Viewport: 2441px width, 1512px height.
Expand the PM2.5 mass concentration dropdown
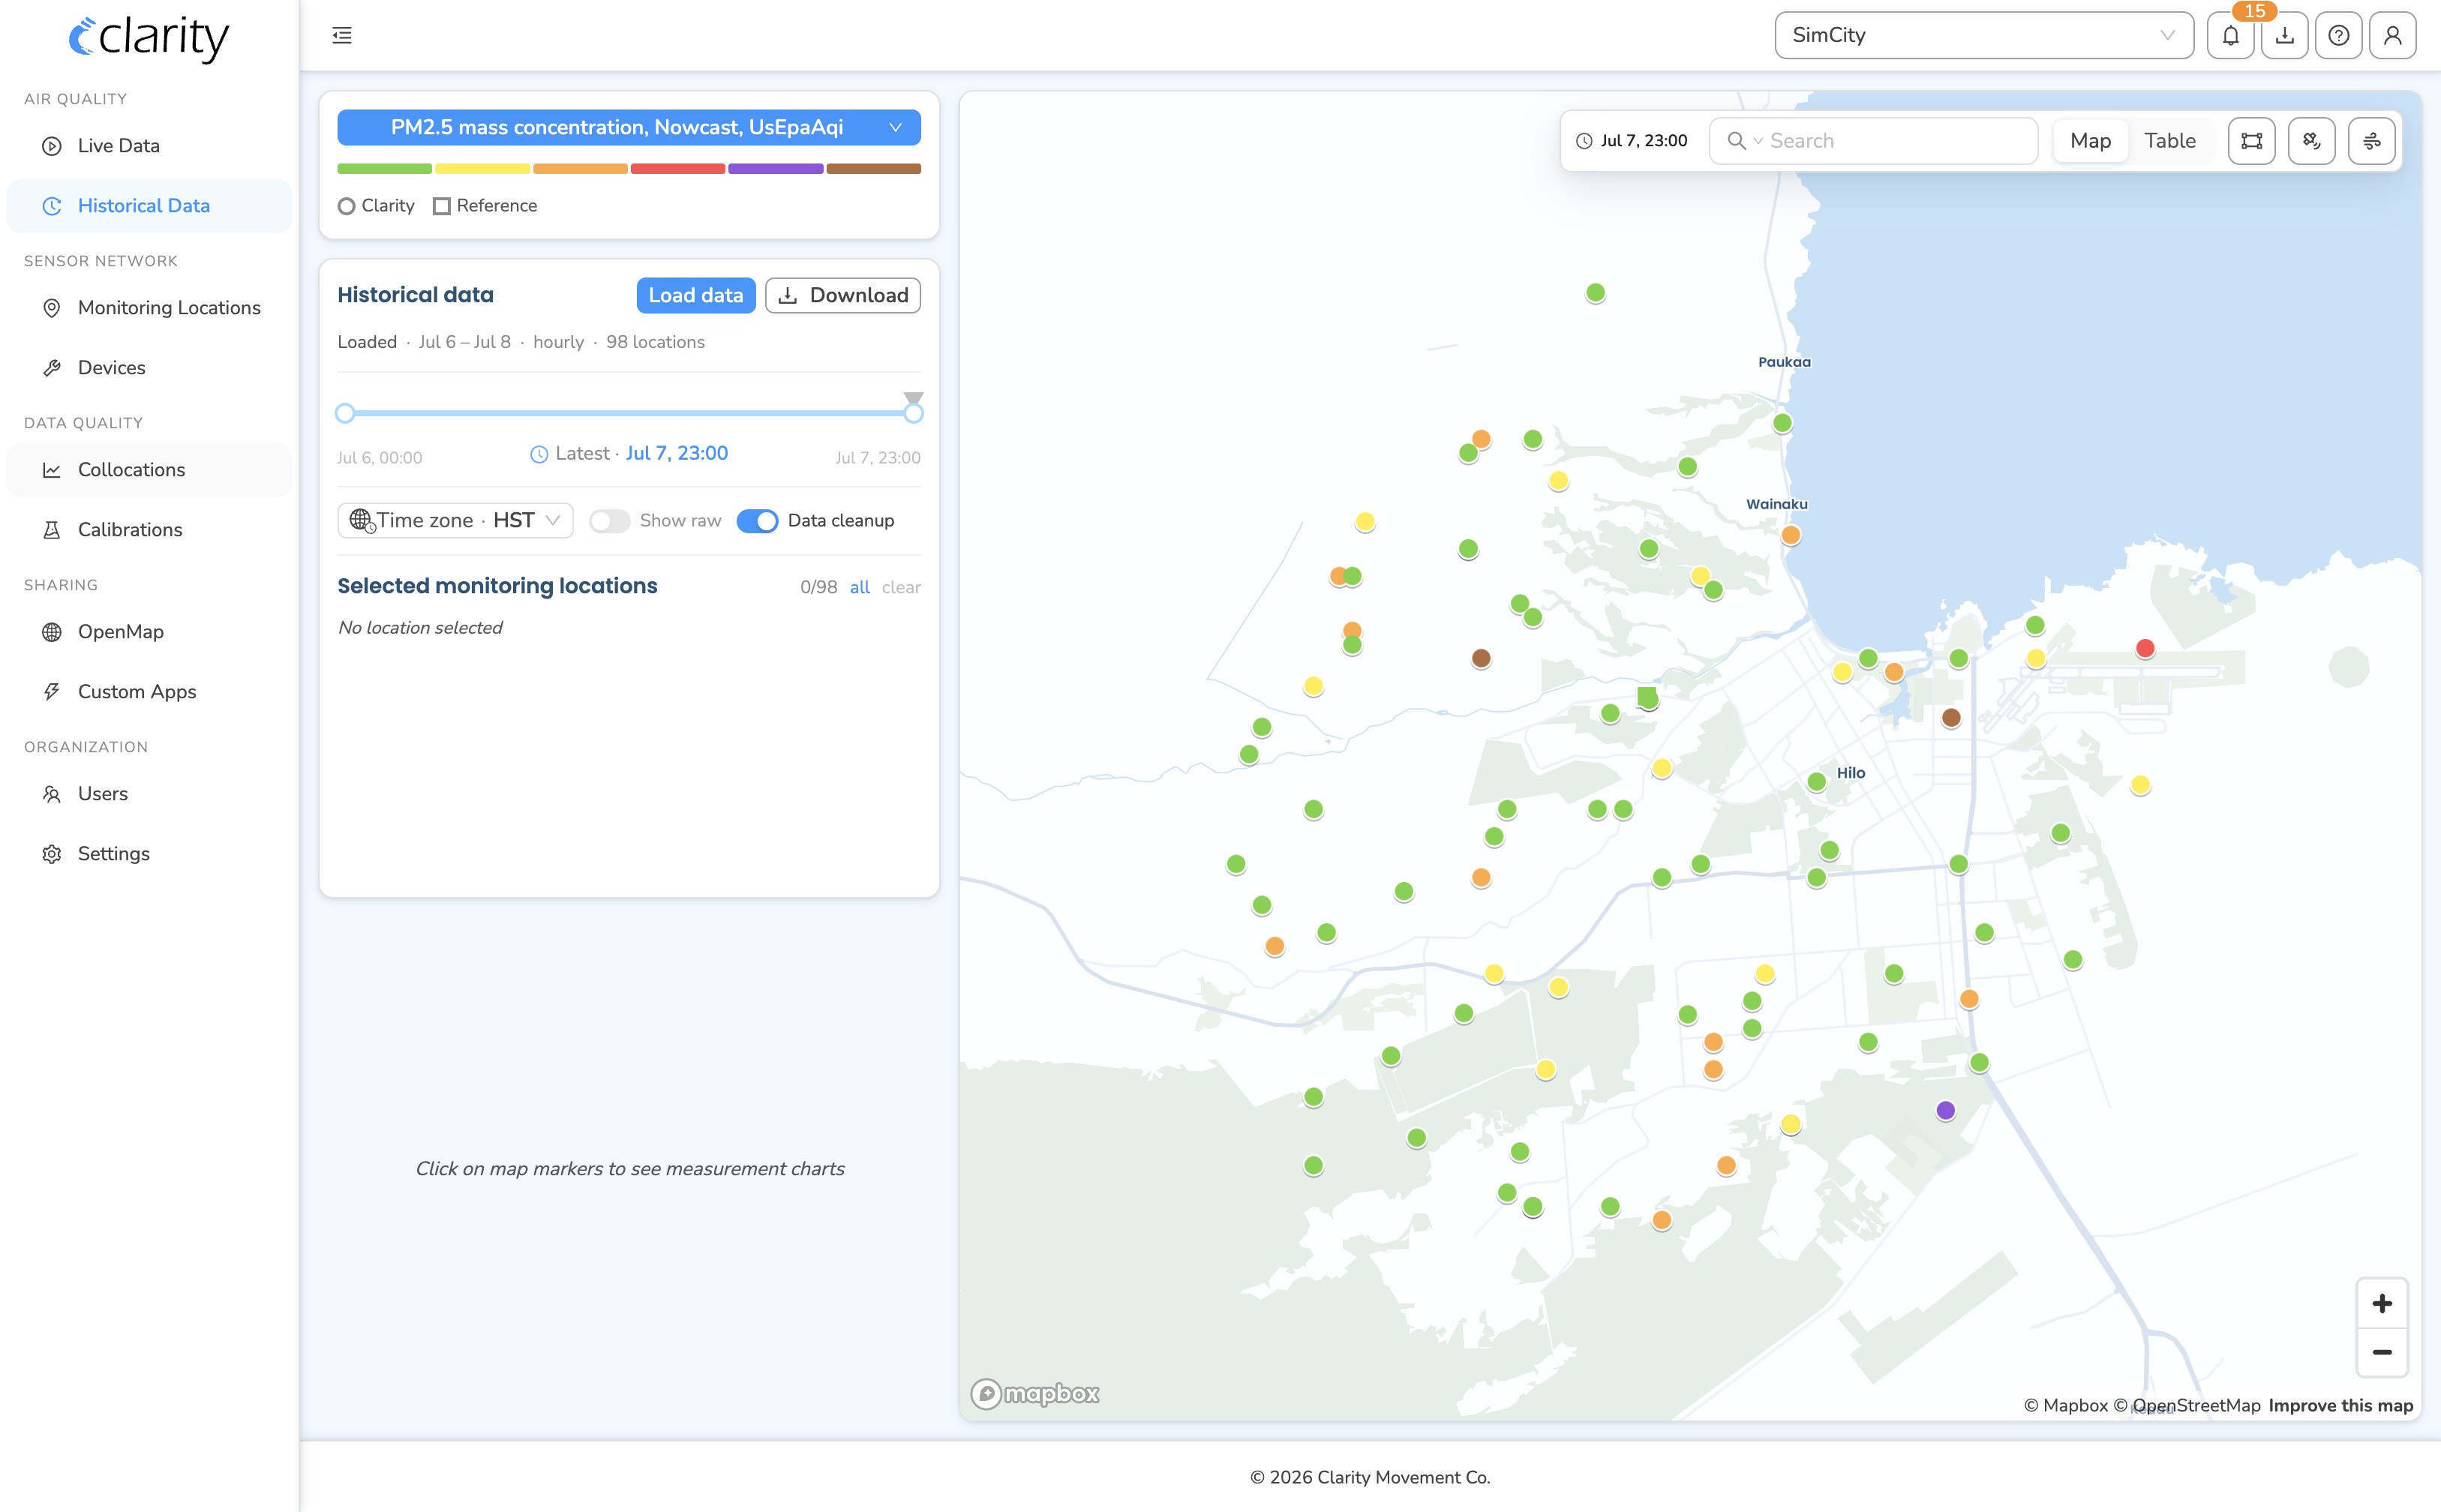(628, 127)
